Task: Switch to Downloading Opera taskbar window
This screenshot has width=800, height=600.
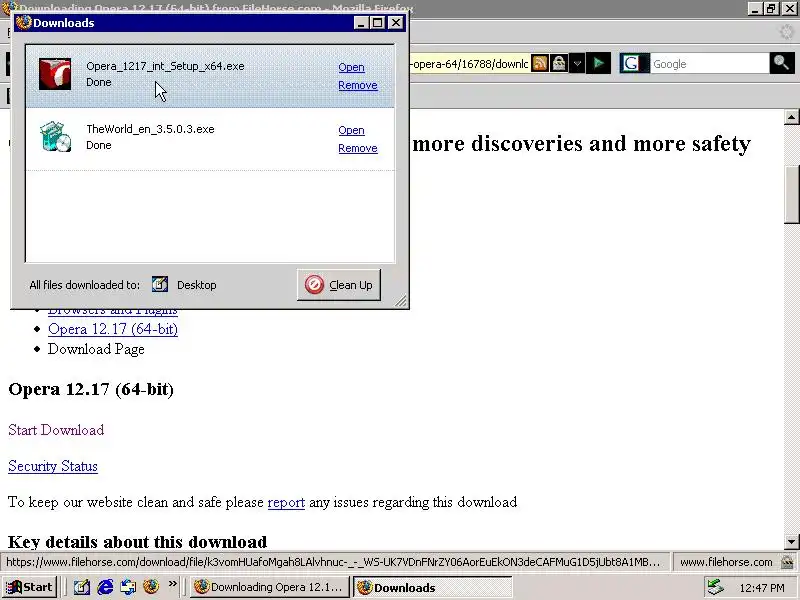Action: pyautogui.click(x=270, y=587)
